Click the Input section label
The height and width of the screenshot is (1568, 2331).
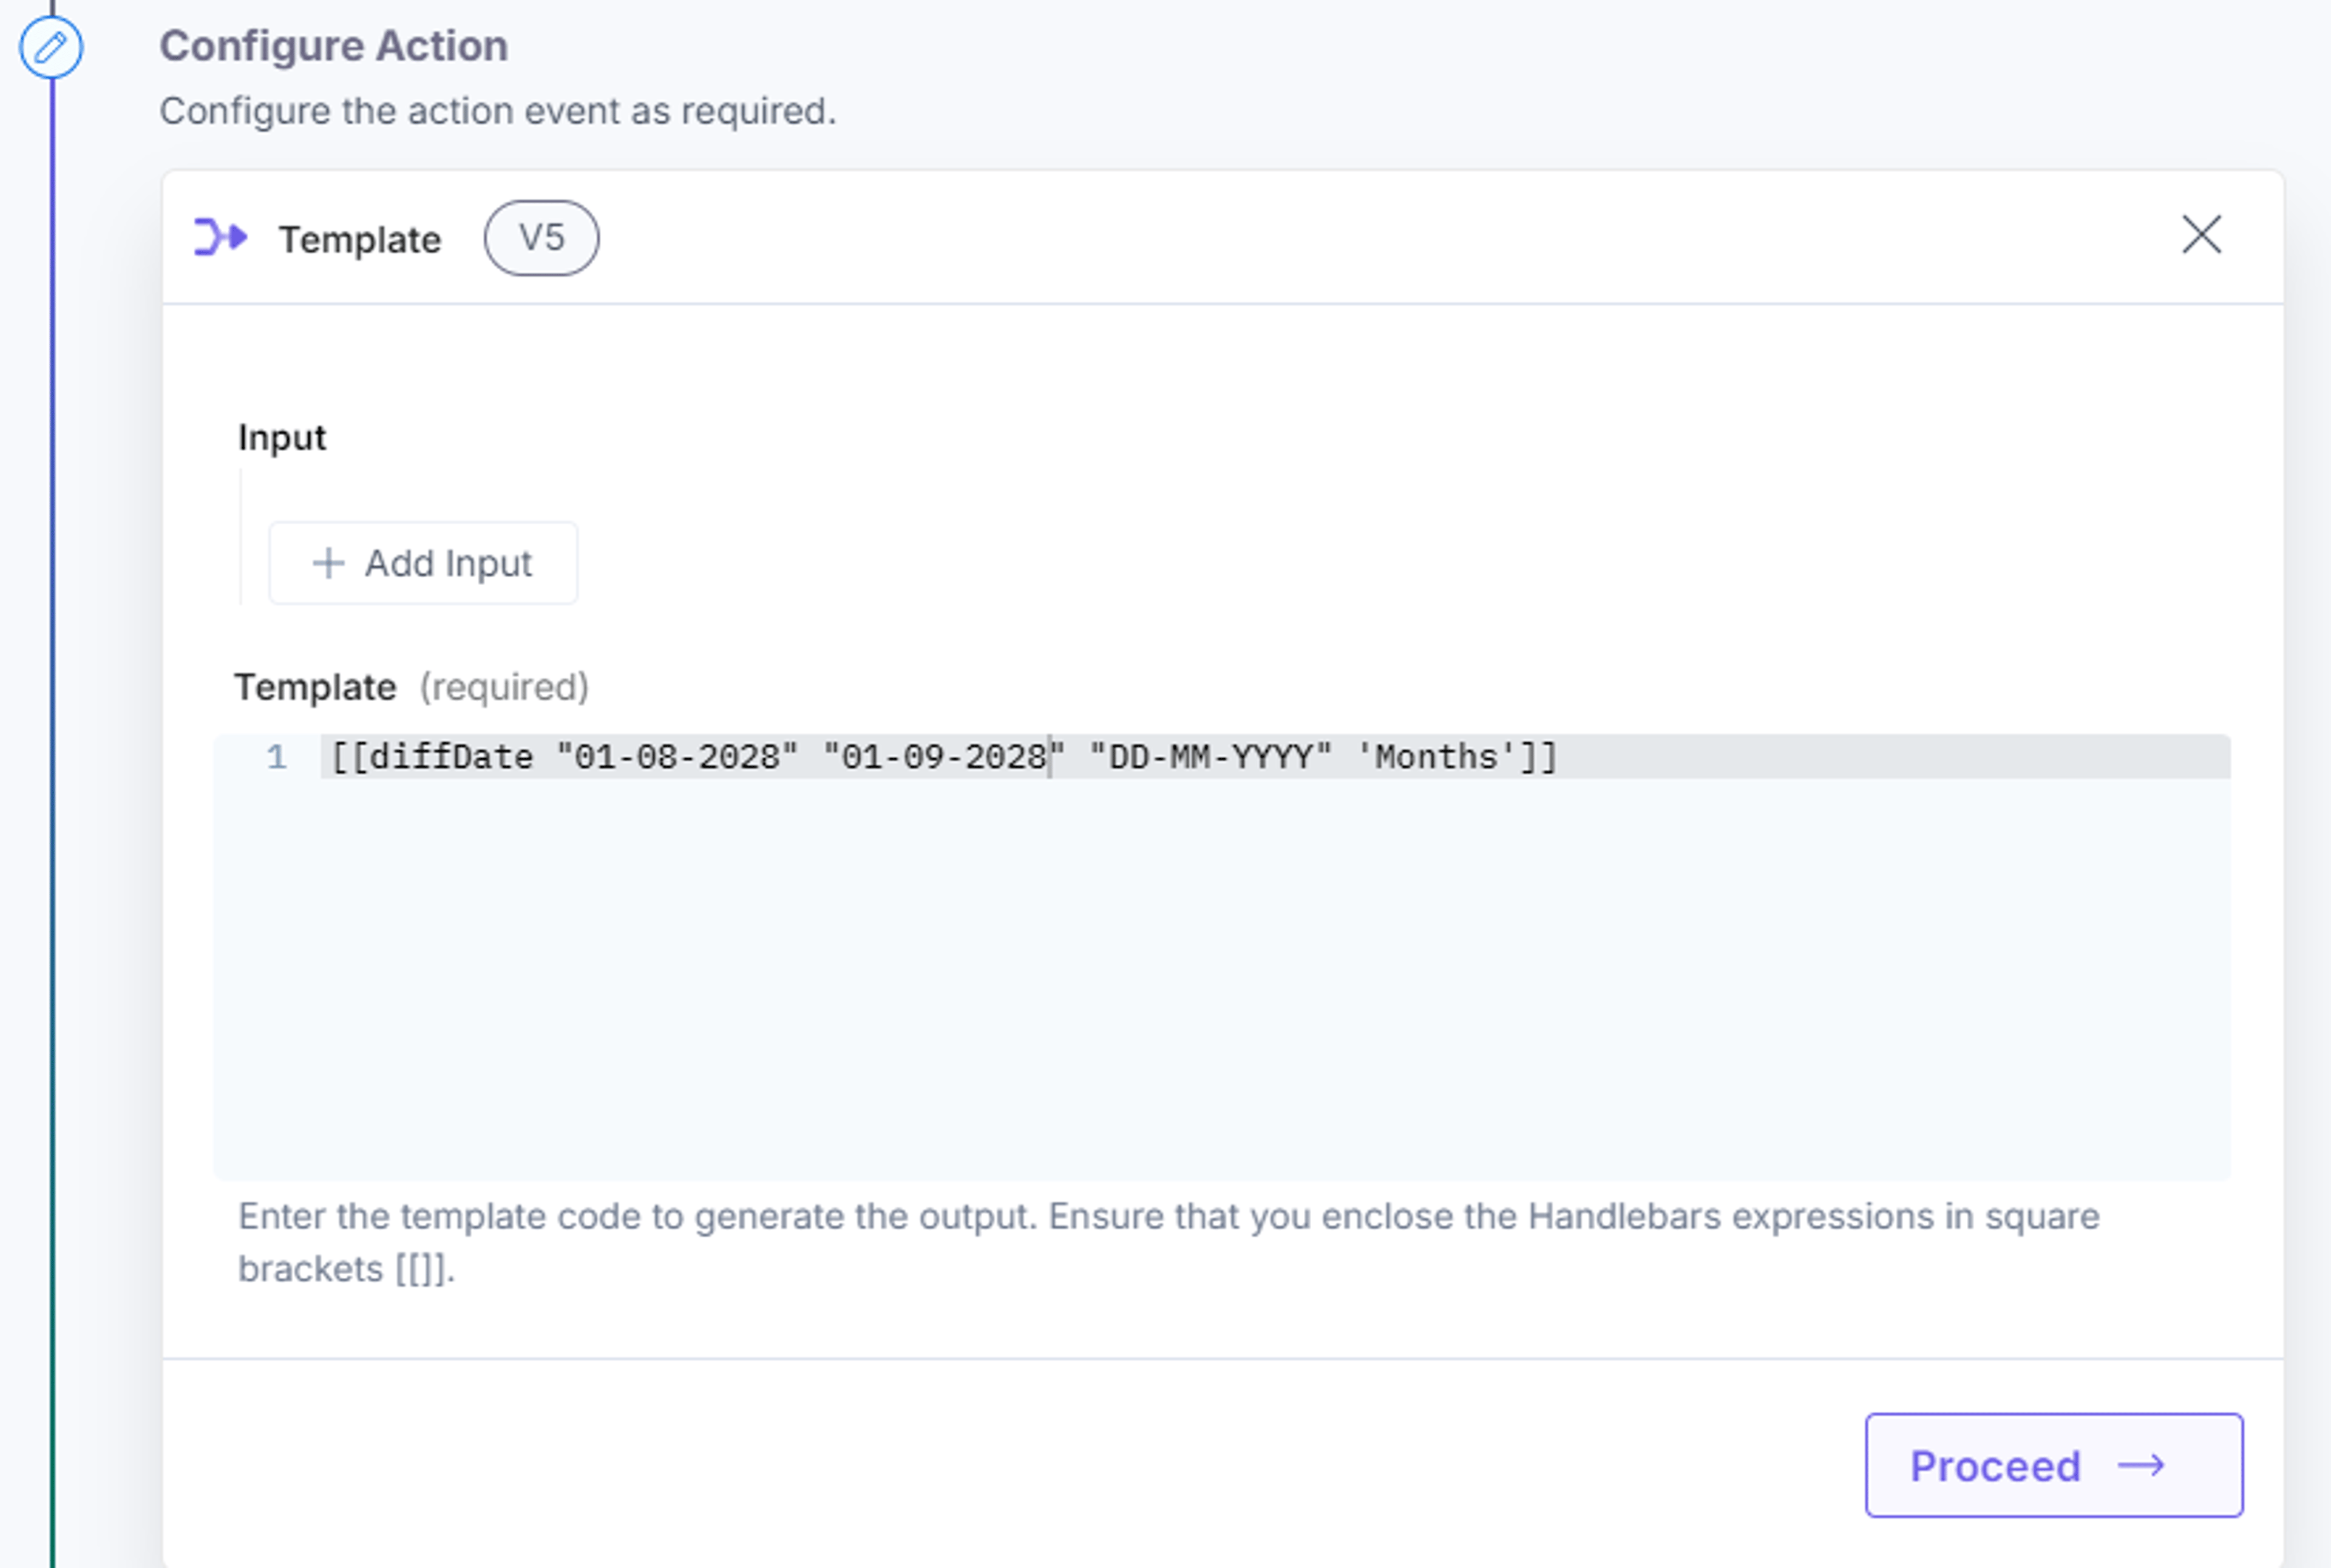tap(282, 437)
